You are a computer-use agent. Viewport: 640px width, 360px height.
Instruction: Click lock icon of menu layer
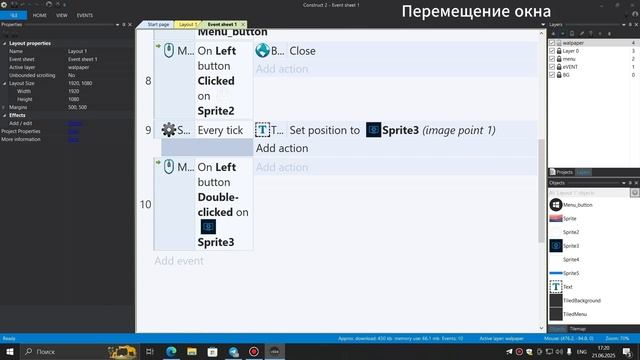pyautogui.click(x=559, y=59)
